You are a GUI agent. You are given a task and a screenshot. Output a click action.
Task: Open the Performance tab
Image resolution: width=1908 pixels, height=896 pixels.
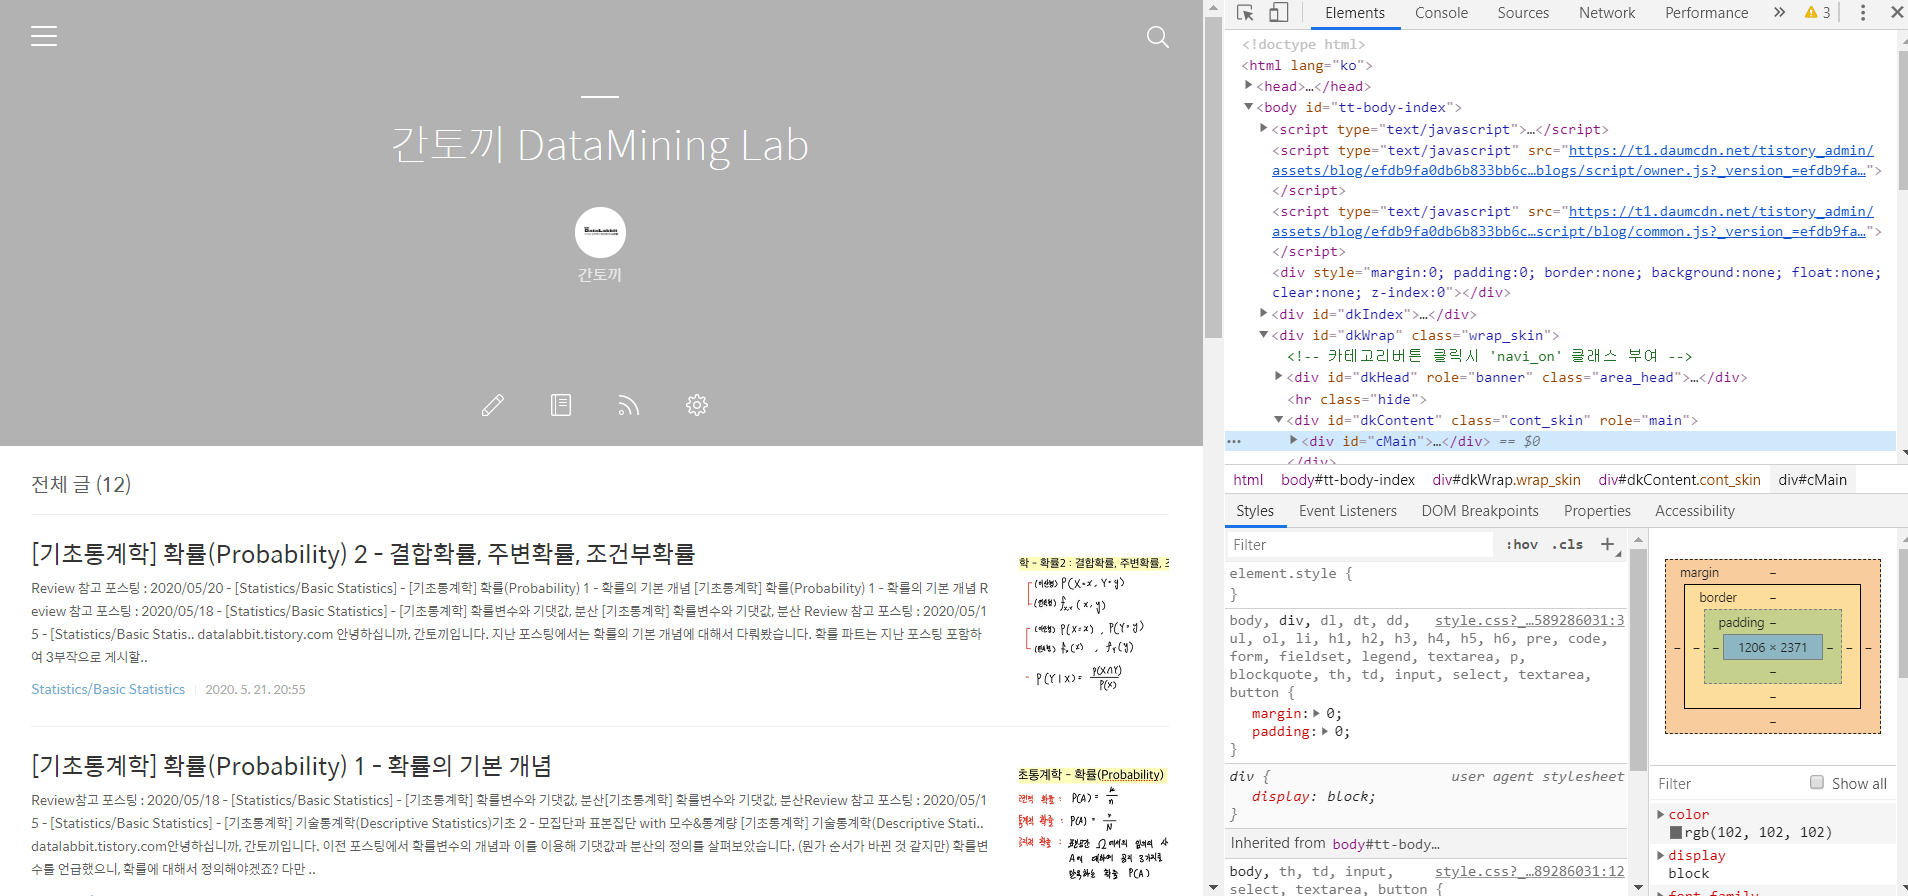[x=1706, y=13]
